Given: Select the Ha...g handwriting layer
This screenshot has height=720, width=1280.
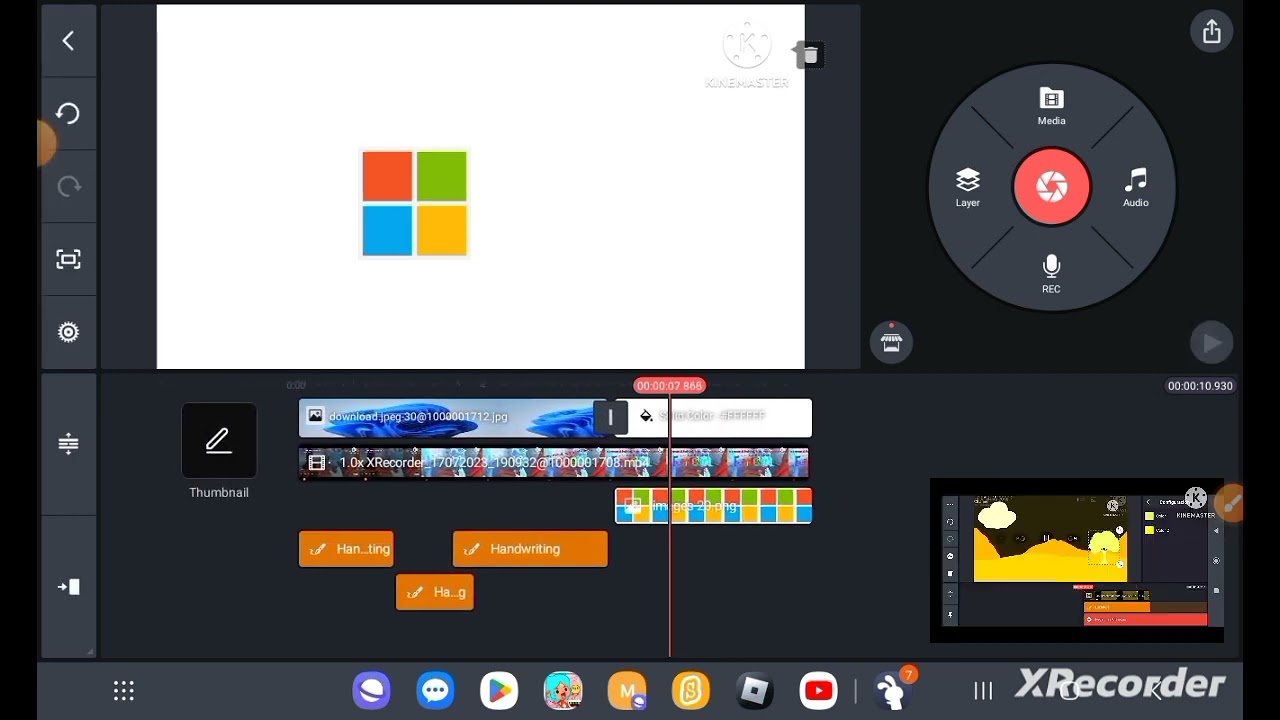Looking at the screenshot, I should tap(435, 592).
